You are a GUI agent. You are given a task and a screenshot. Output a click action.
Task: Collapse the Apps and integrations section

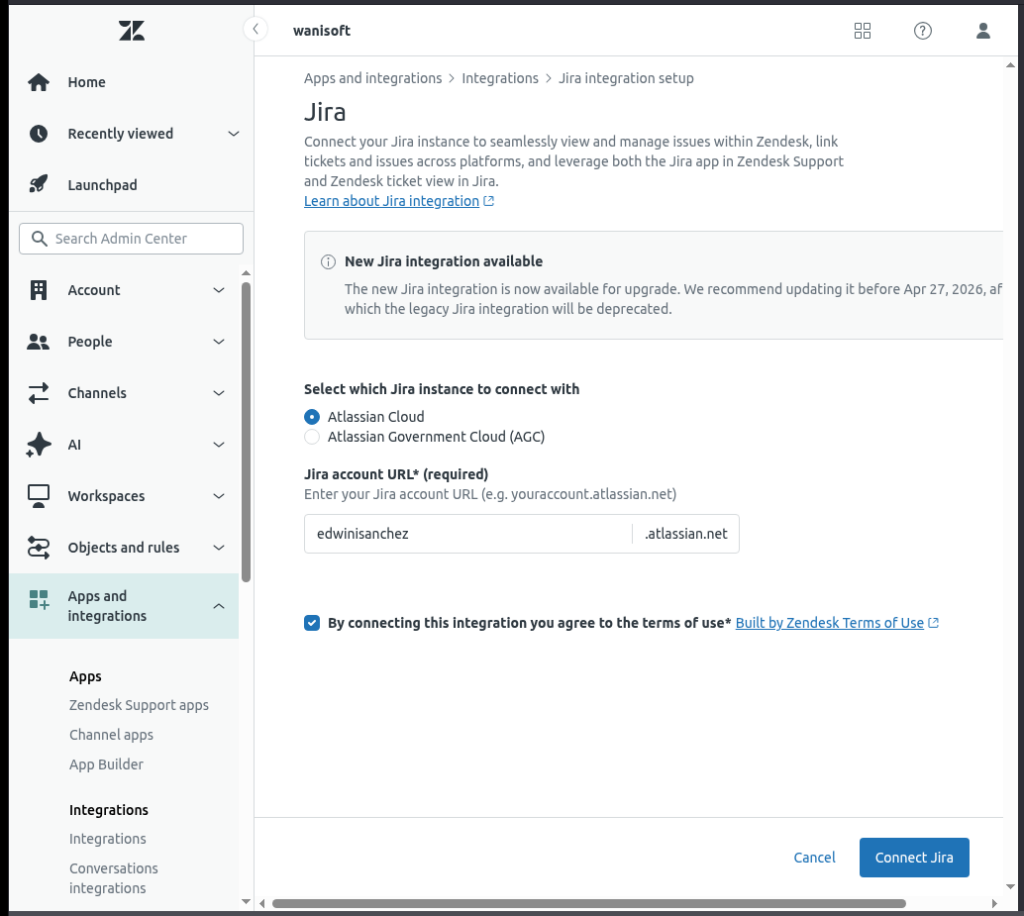pyautogui.click(x=219, y=606)
